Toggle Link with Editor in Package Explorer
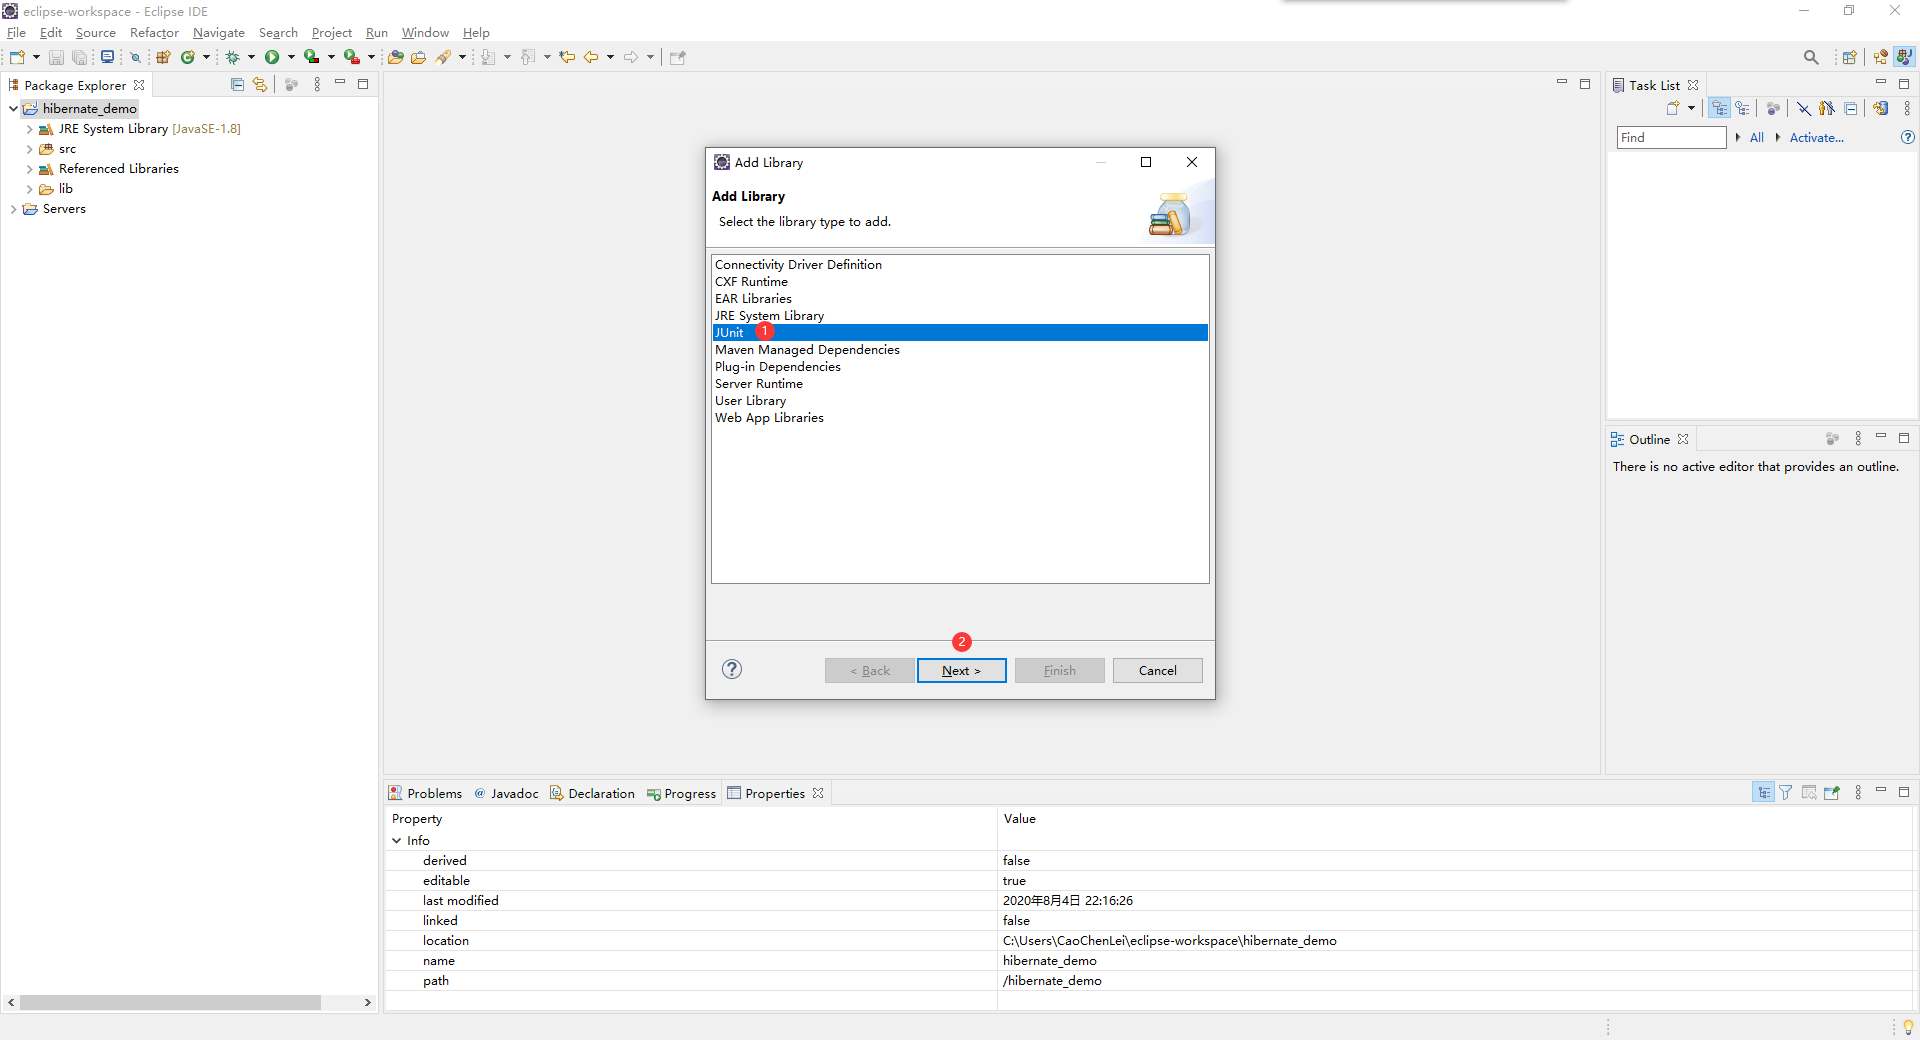Screen dimensions: 1920x1040 tap(259, 84)
